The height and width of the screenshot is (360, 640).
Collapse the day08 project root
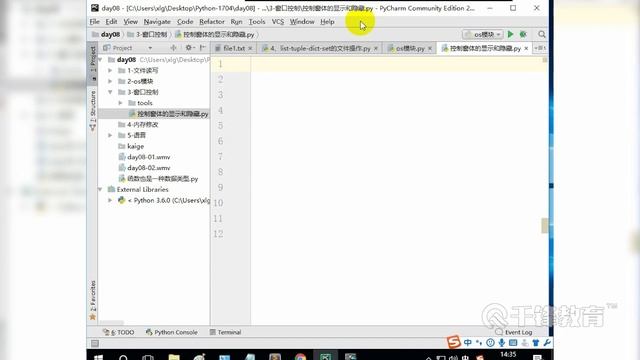[x=100, y=60]
